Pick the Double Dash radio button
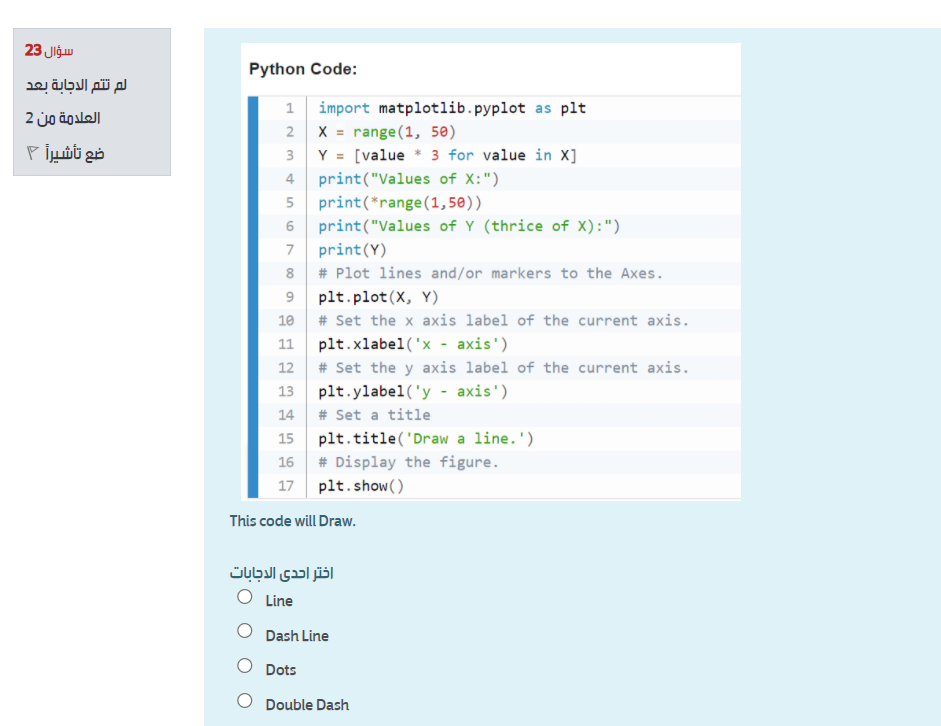 (244, 700)
